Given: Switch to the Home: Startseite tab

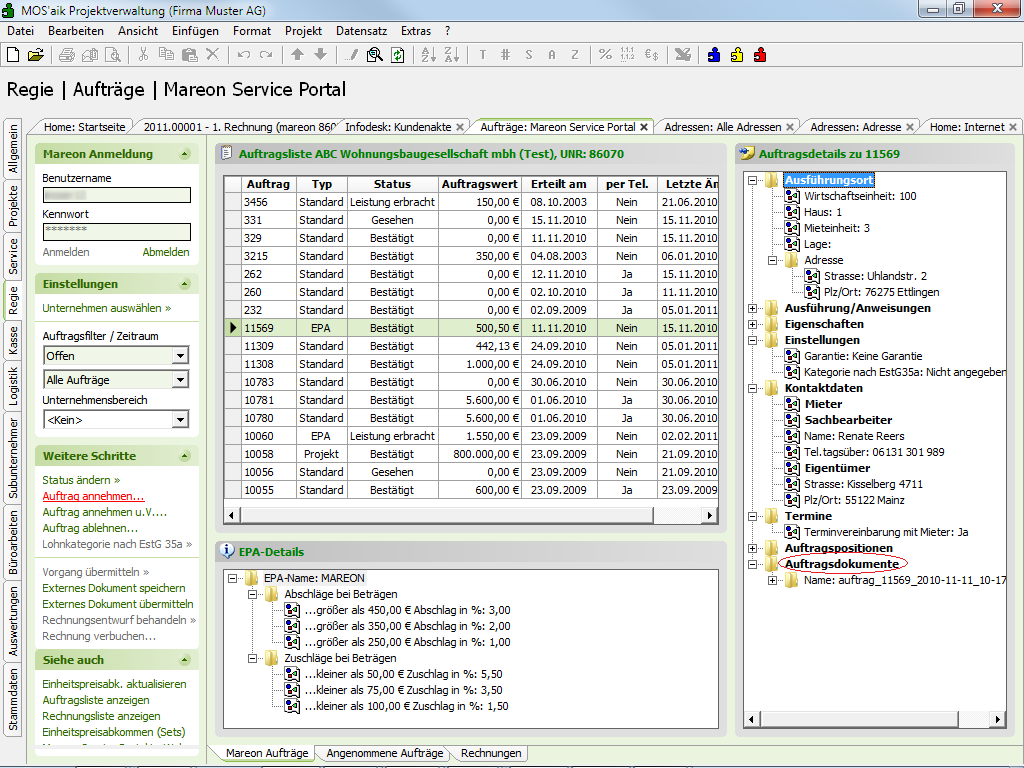Looking at the screenshot, I should point(84,127).
